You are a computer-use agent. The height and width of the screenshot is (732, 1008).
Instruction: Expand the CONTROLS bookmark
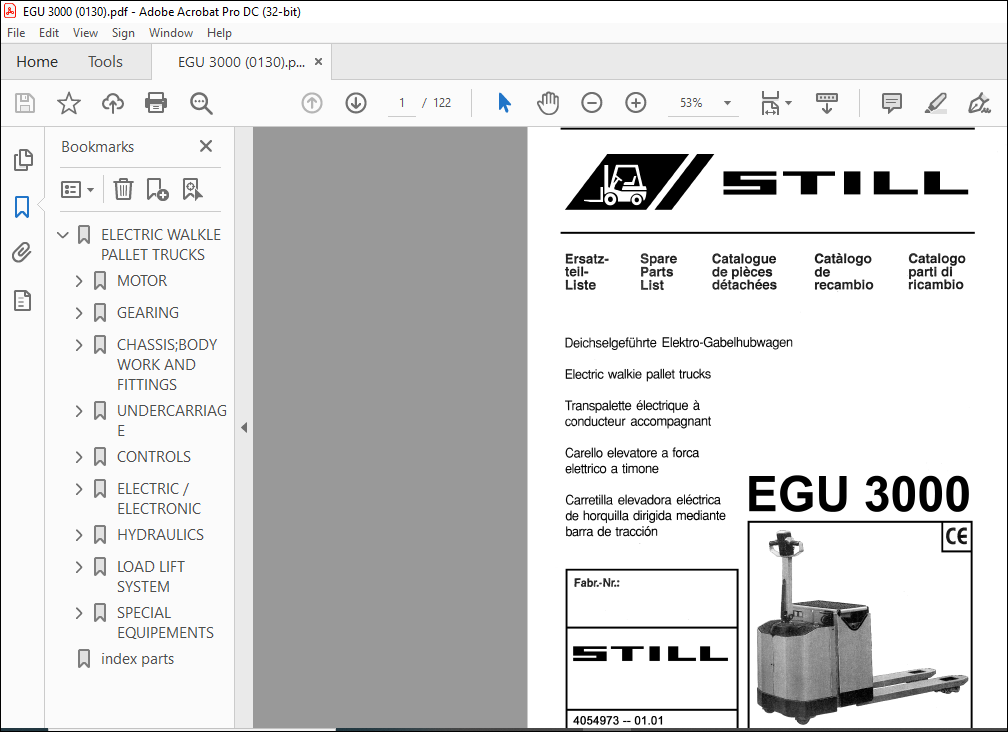pos(79,457)
